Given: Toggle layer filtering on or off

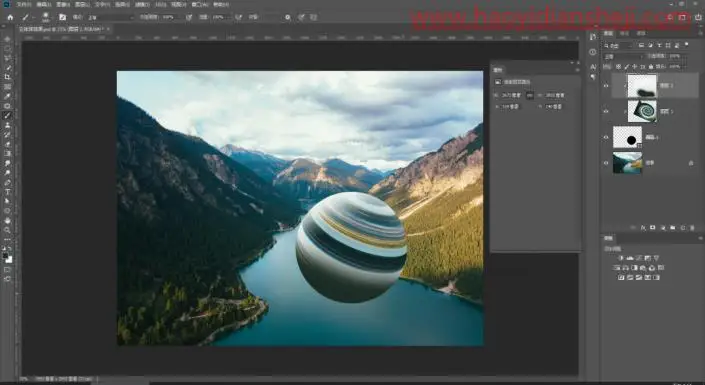Looking at the screenshot, I should 687,45.
